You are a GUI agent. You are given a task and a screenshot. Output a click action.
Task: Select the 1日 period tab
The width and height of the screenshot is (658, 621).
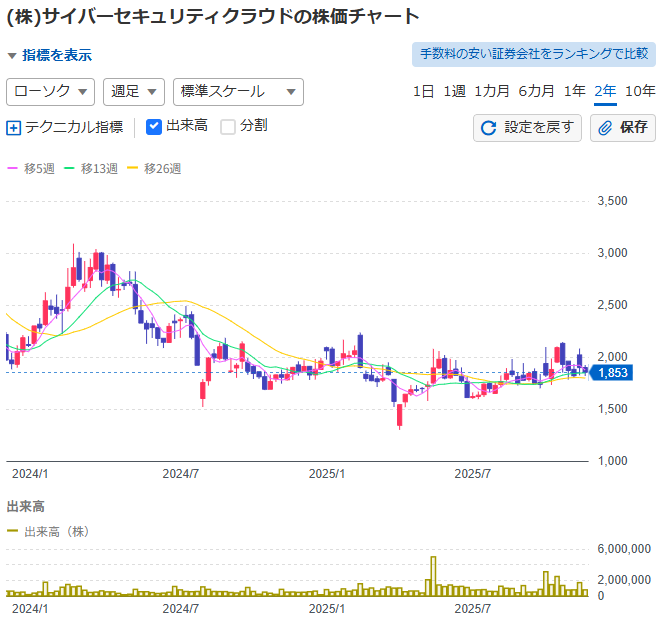click(x=423, y=91)
